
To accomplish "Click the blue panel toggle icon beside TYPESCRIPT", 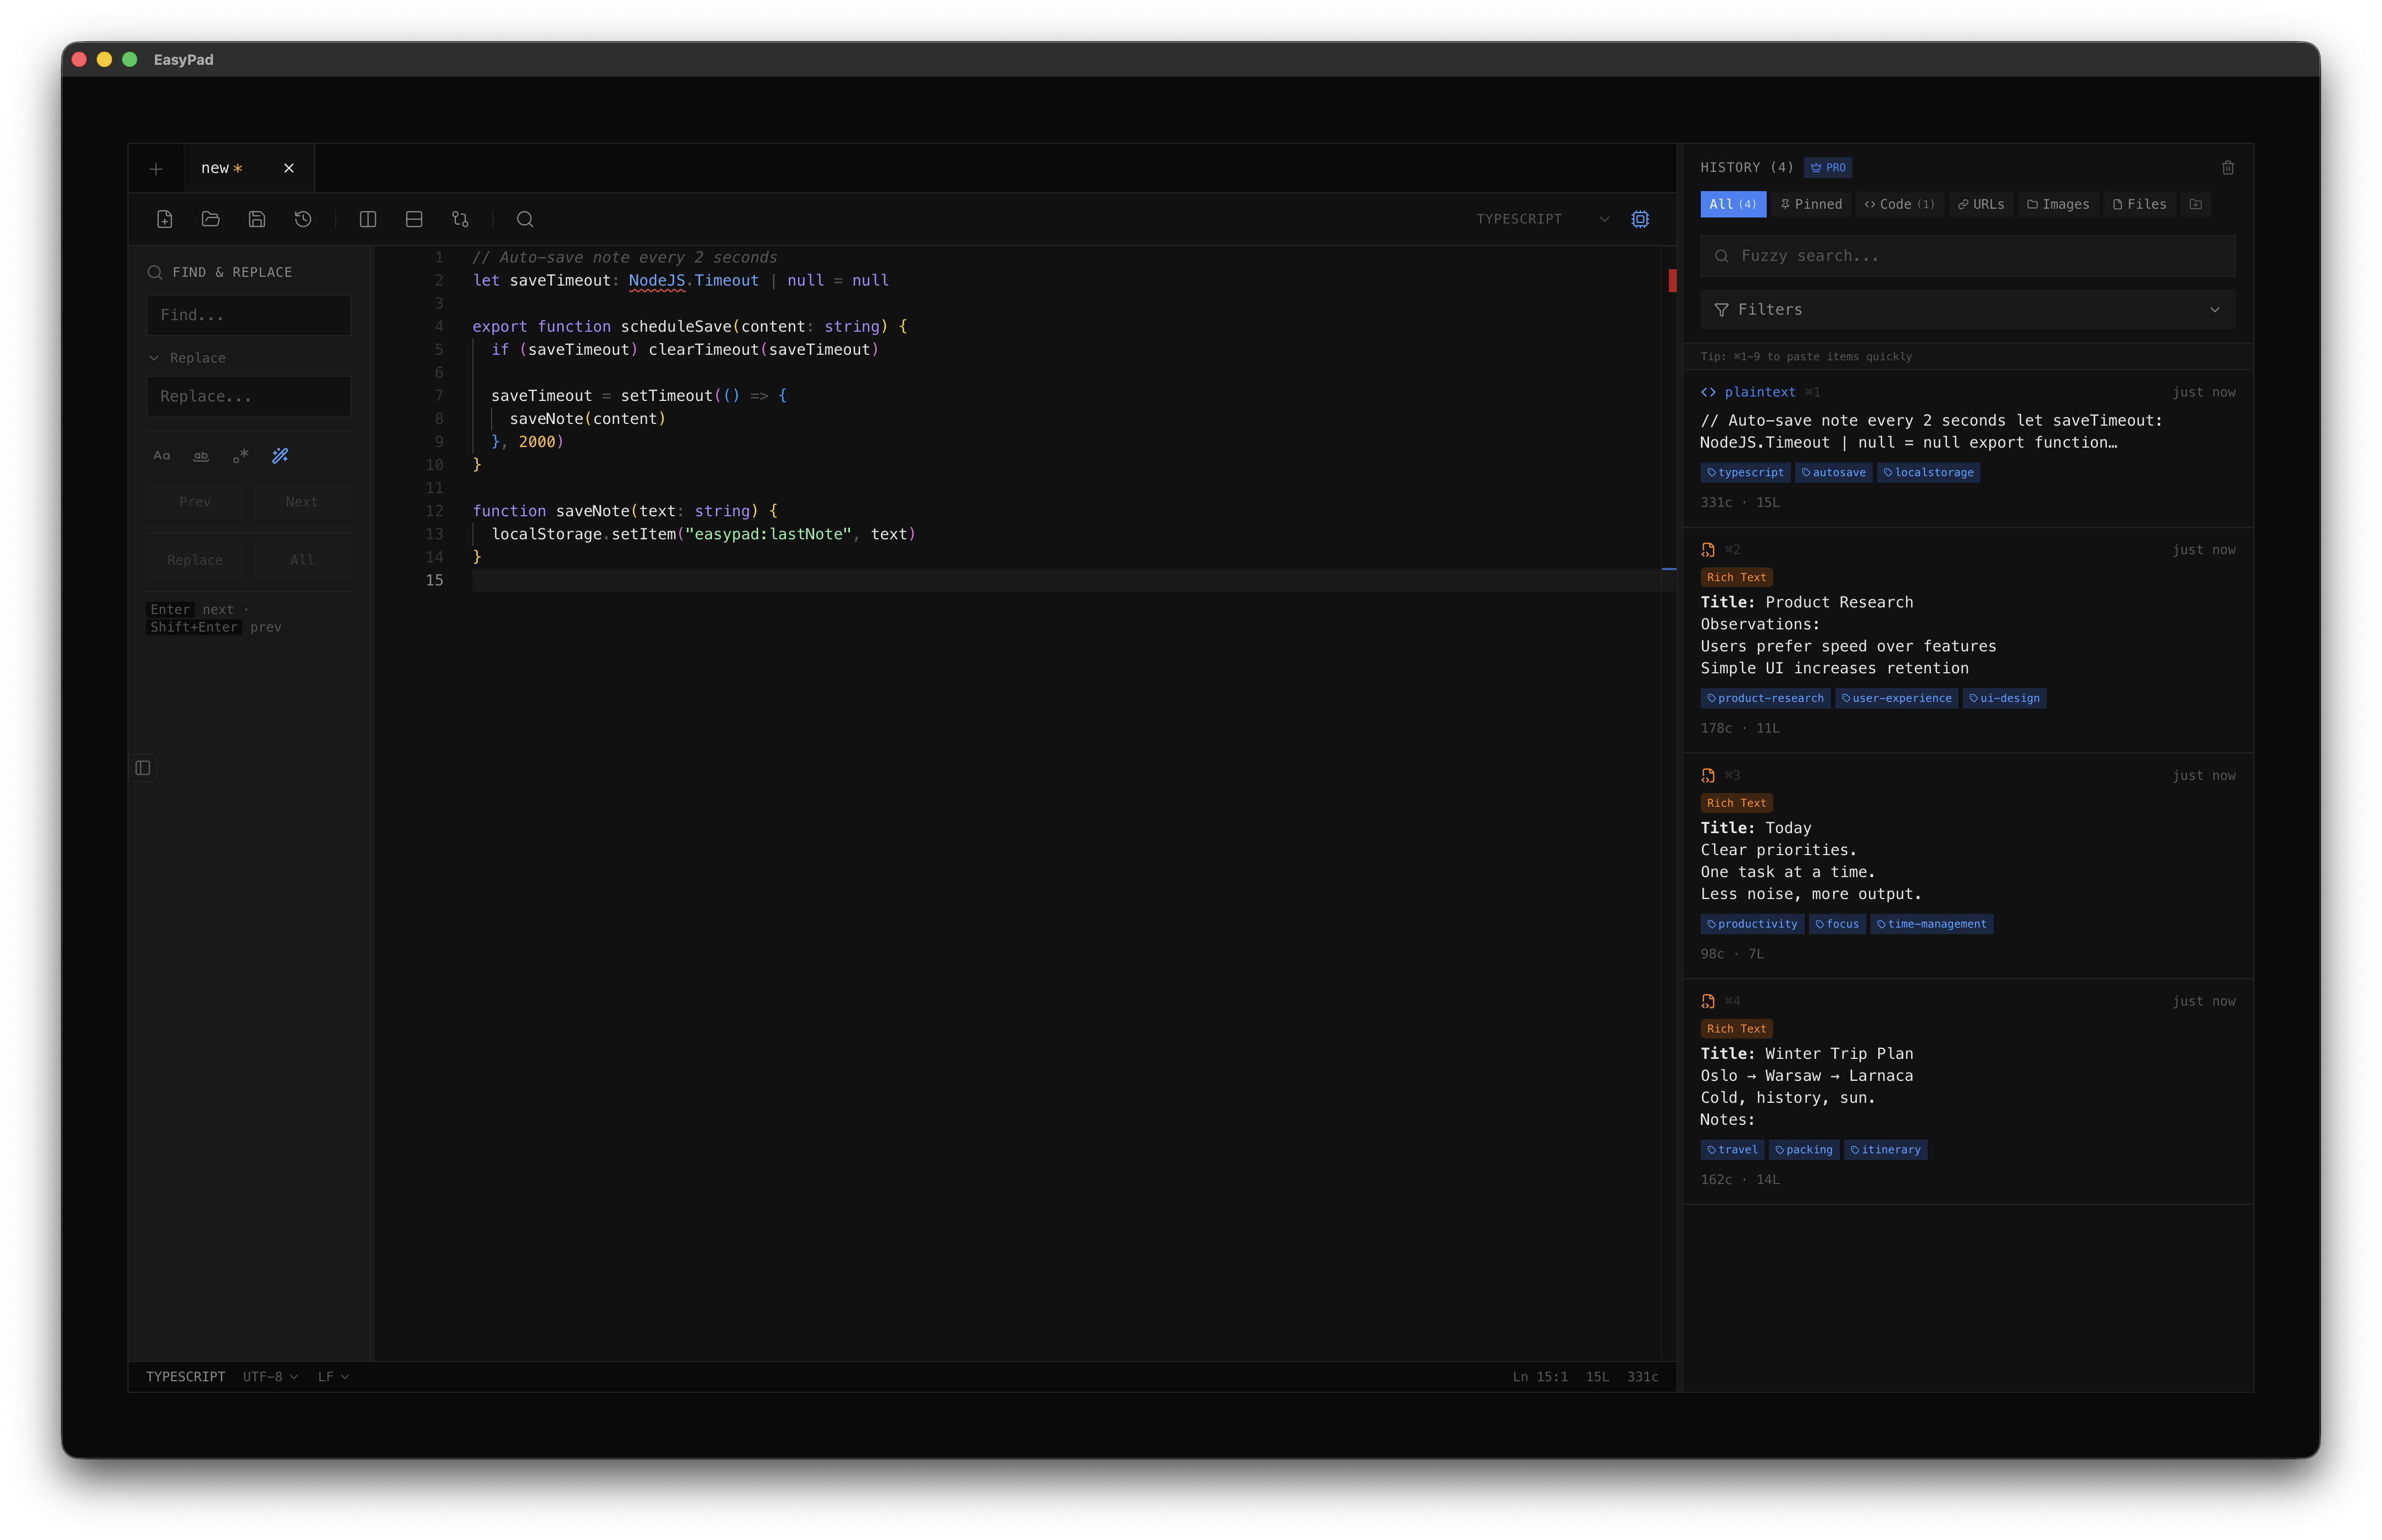I will 1640,219.
